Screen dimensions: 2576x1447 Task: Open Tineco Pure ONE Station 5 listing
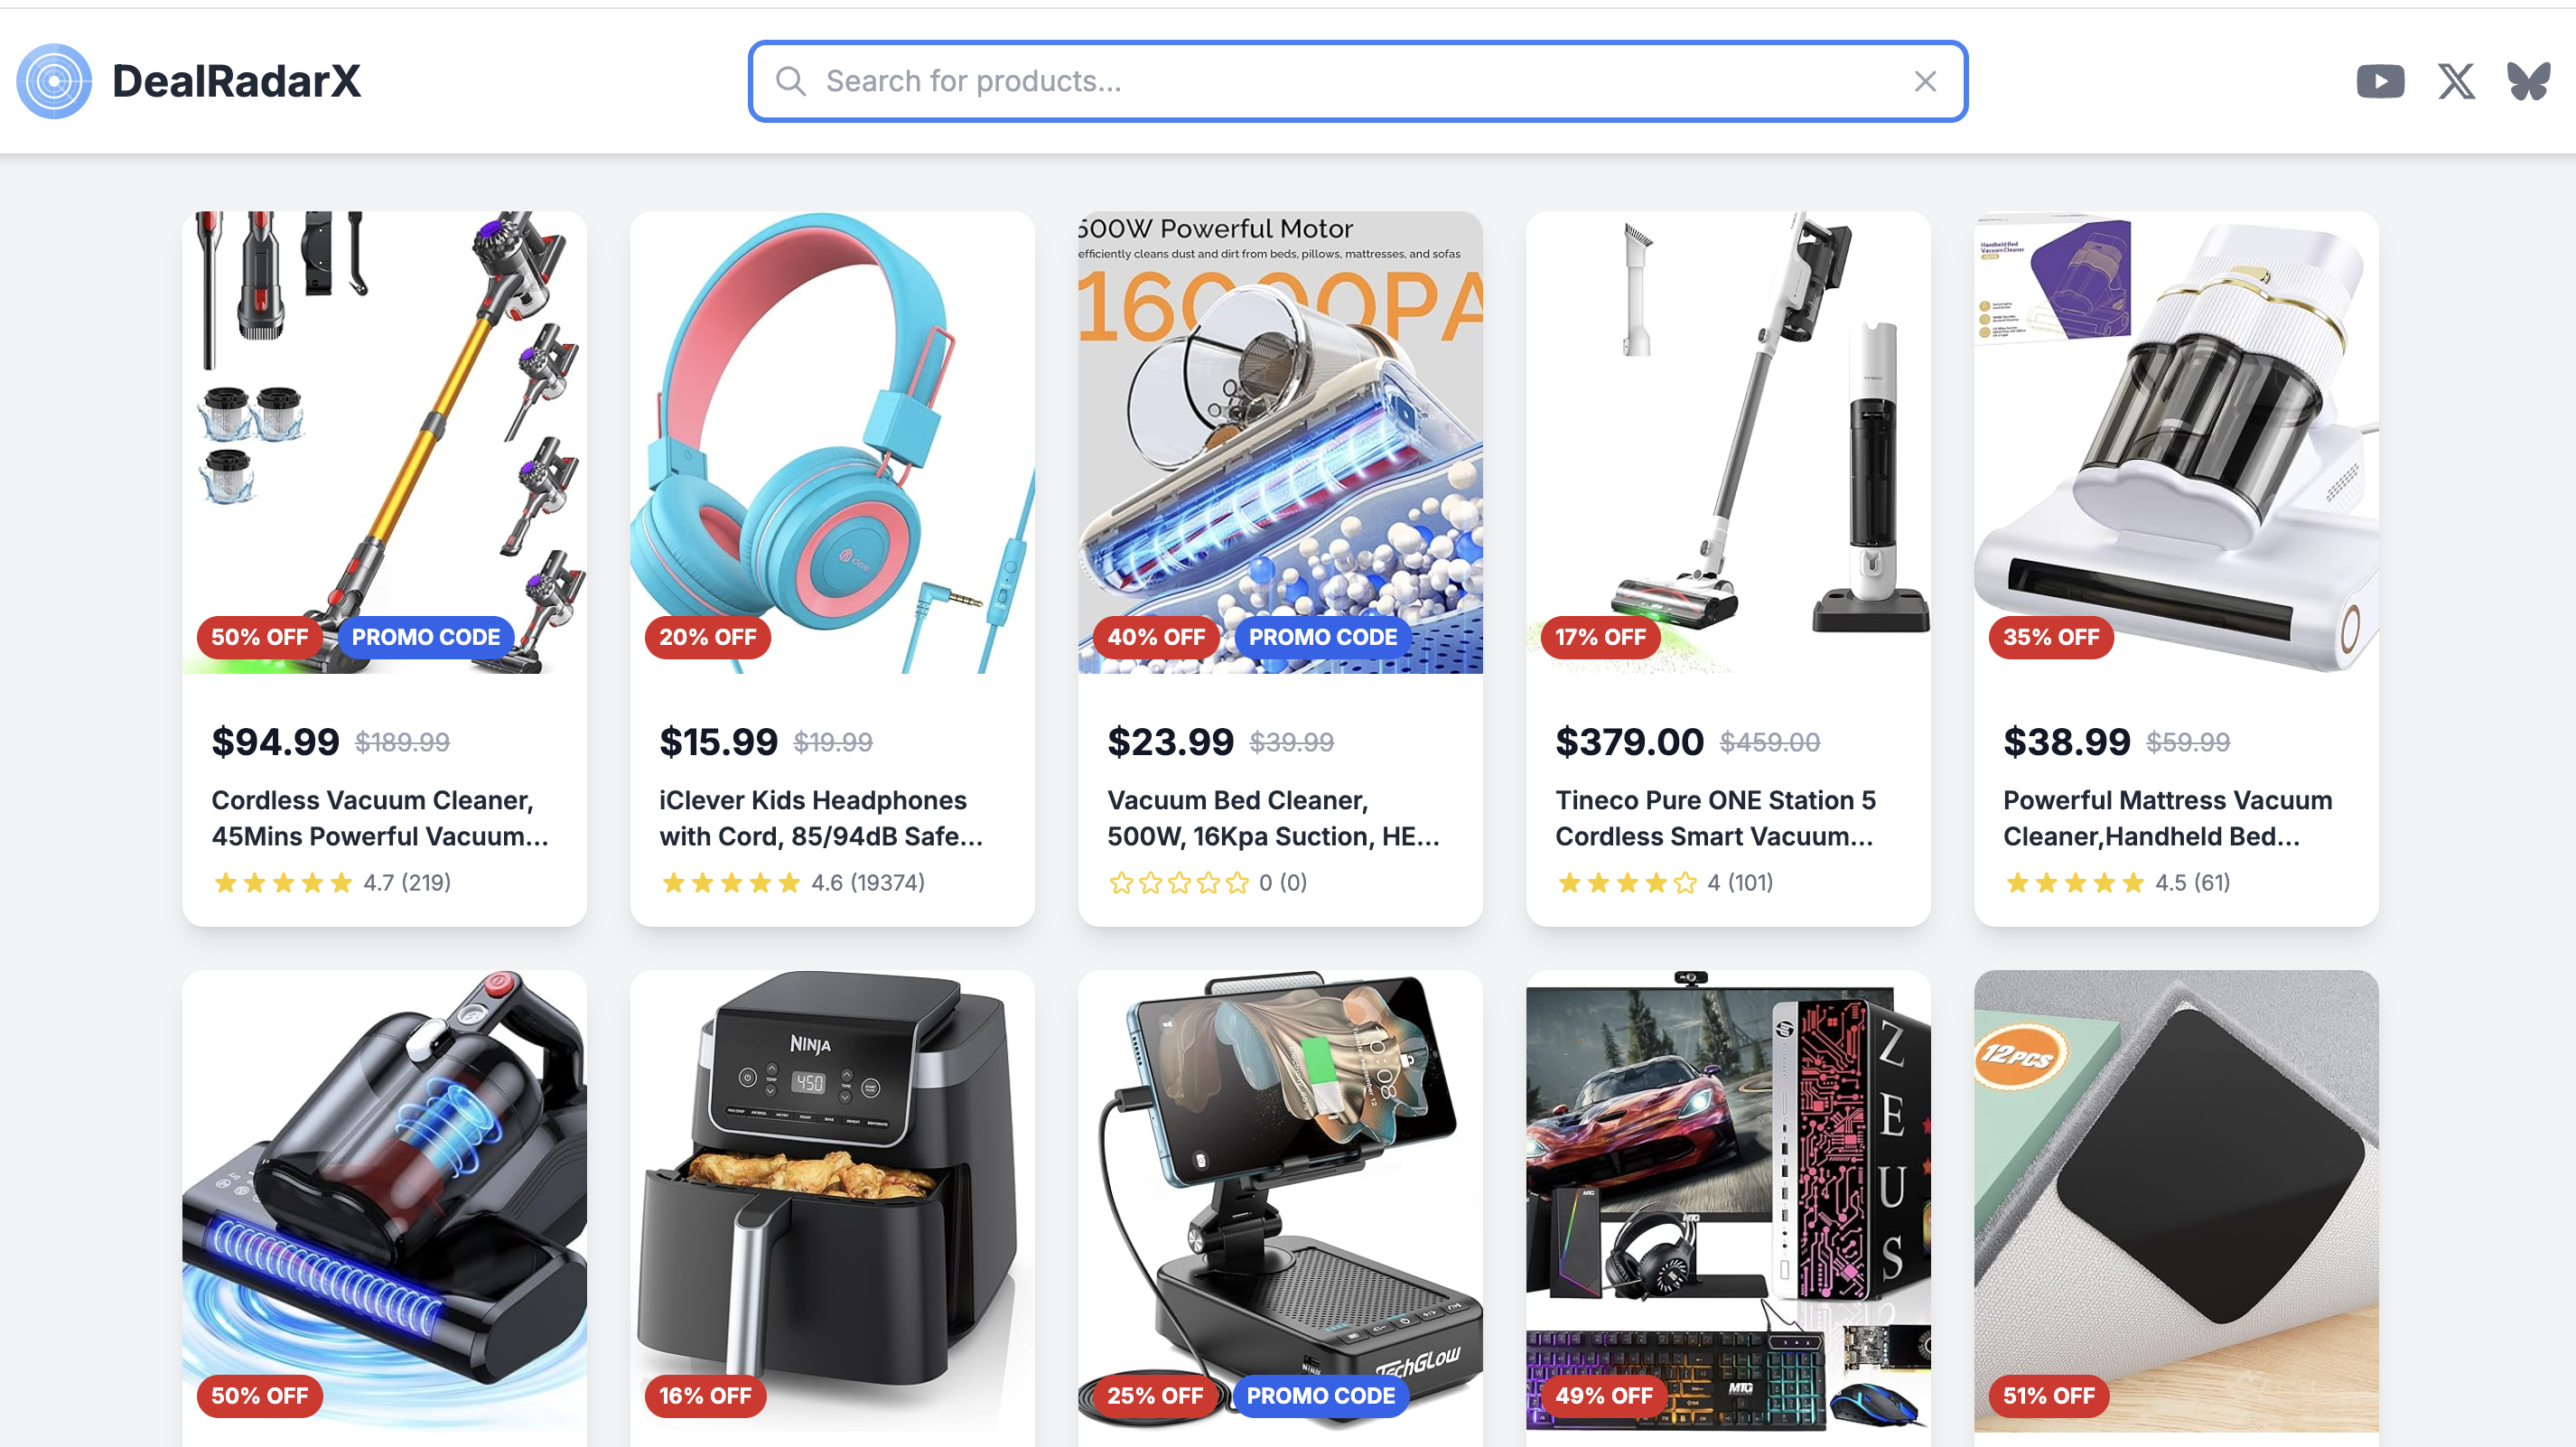pos(1715,818)
